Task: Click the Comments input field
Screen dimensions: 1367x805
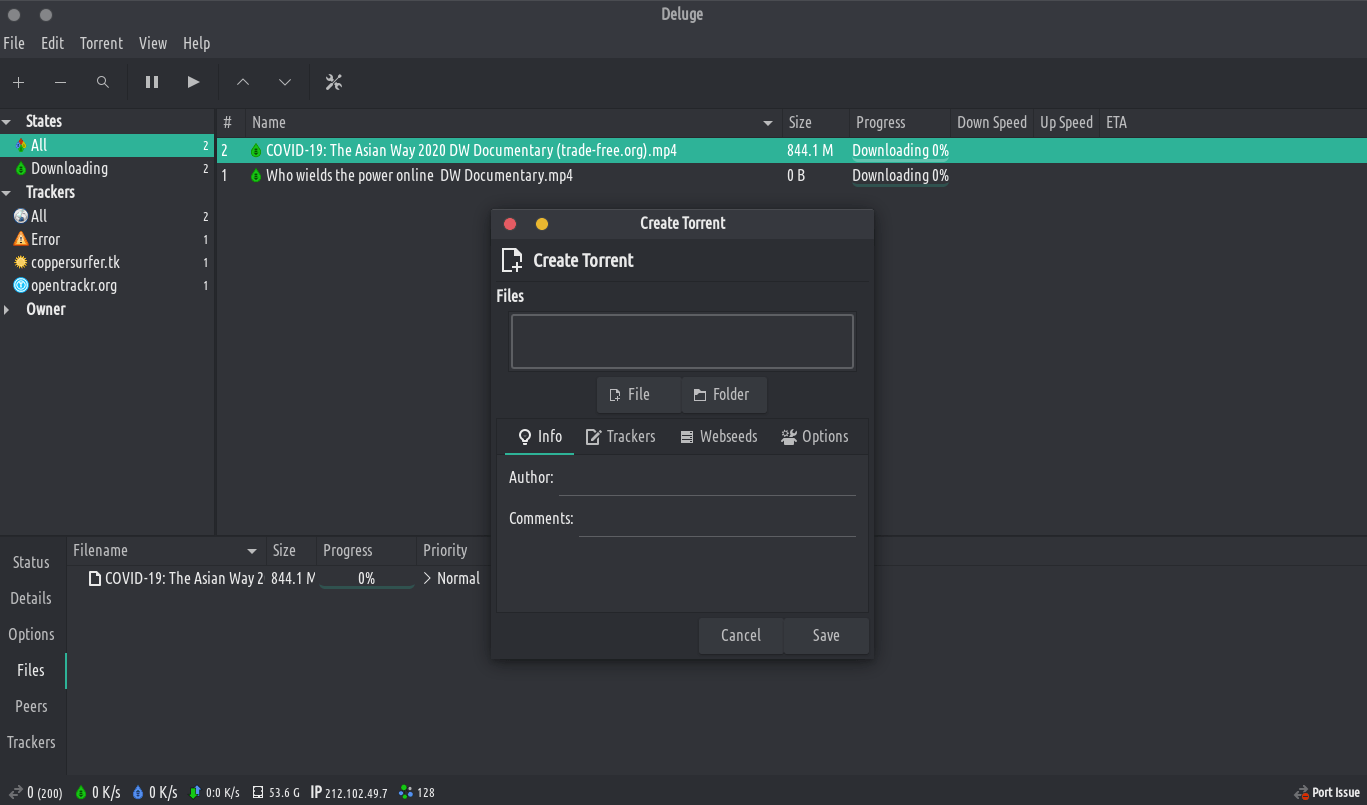Action: click(717, 520)
